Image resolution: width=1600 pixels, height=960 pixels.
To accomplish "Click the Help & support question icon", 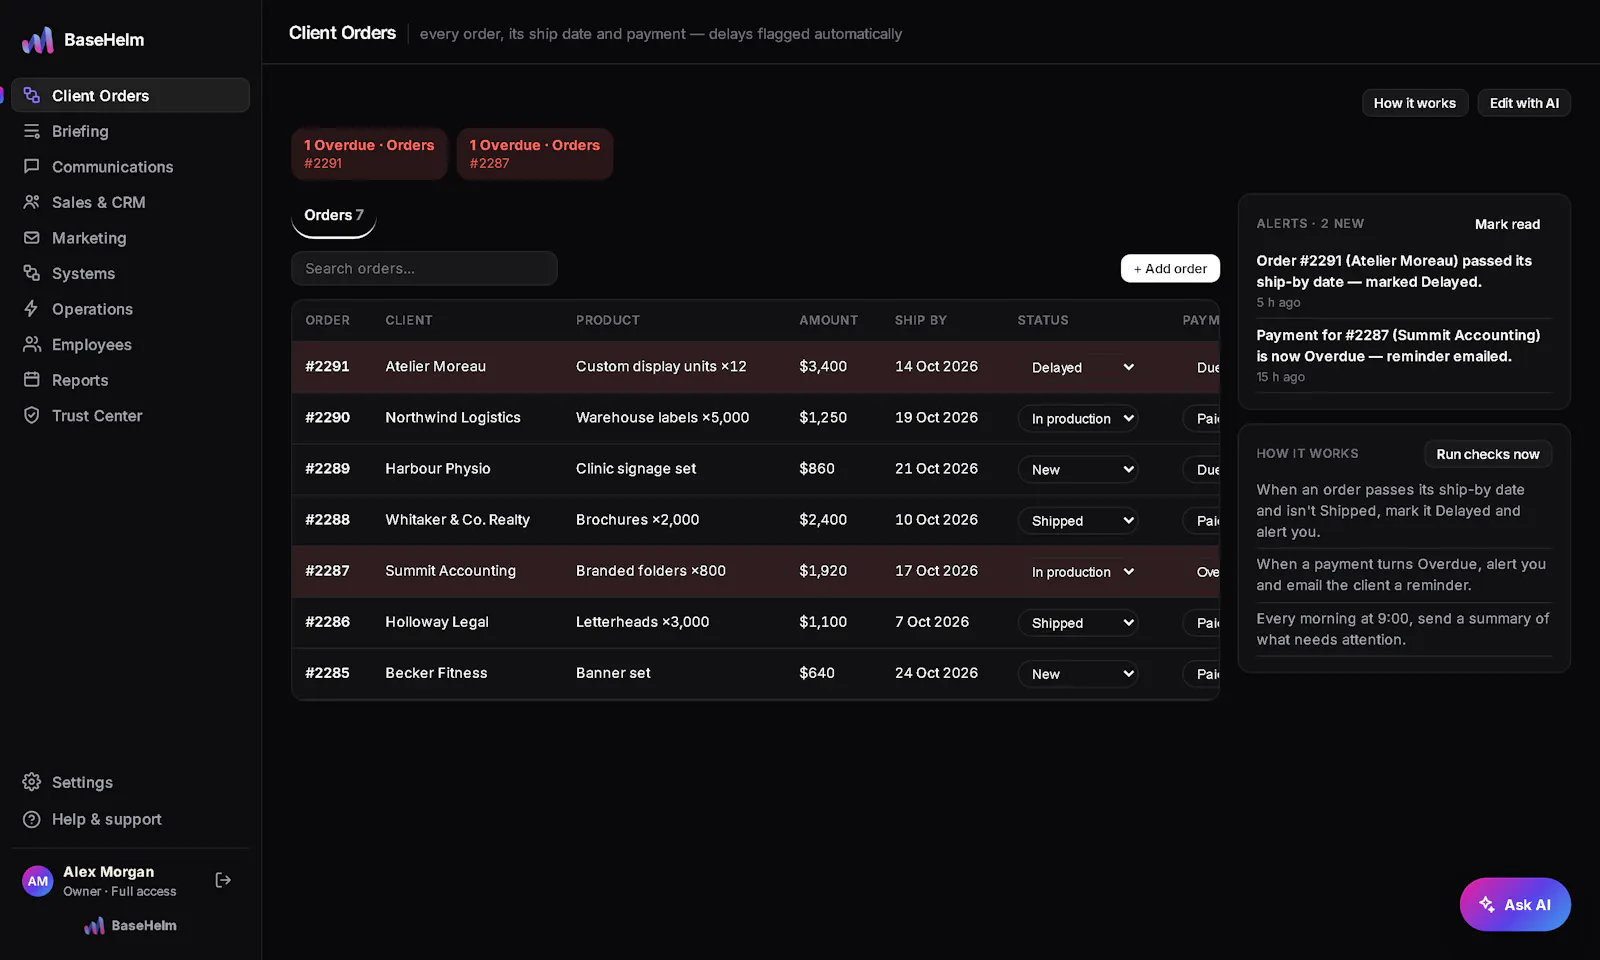I will pos(32,819).
